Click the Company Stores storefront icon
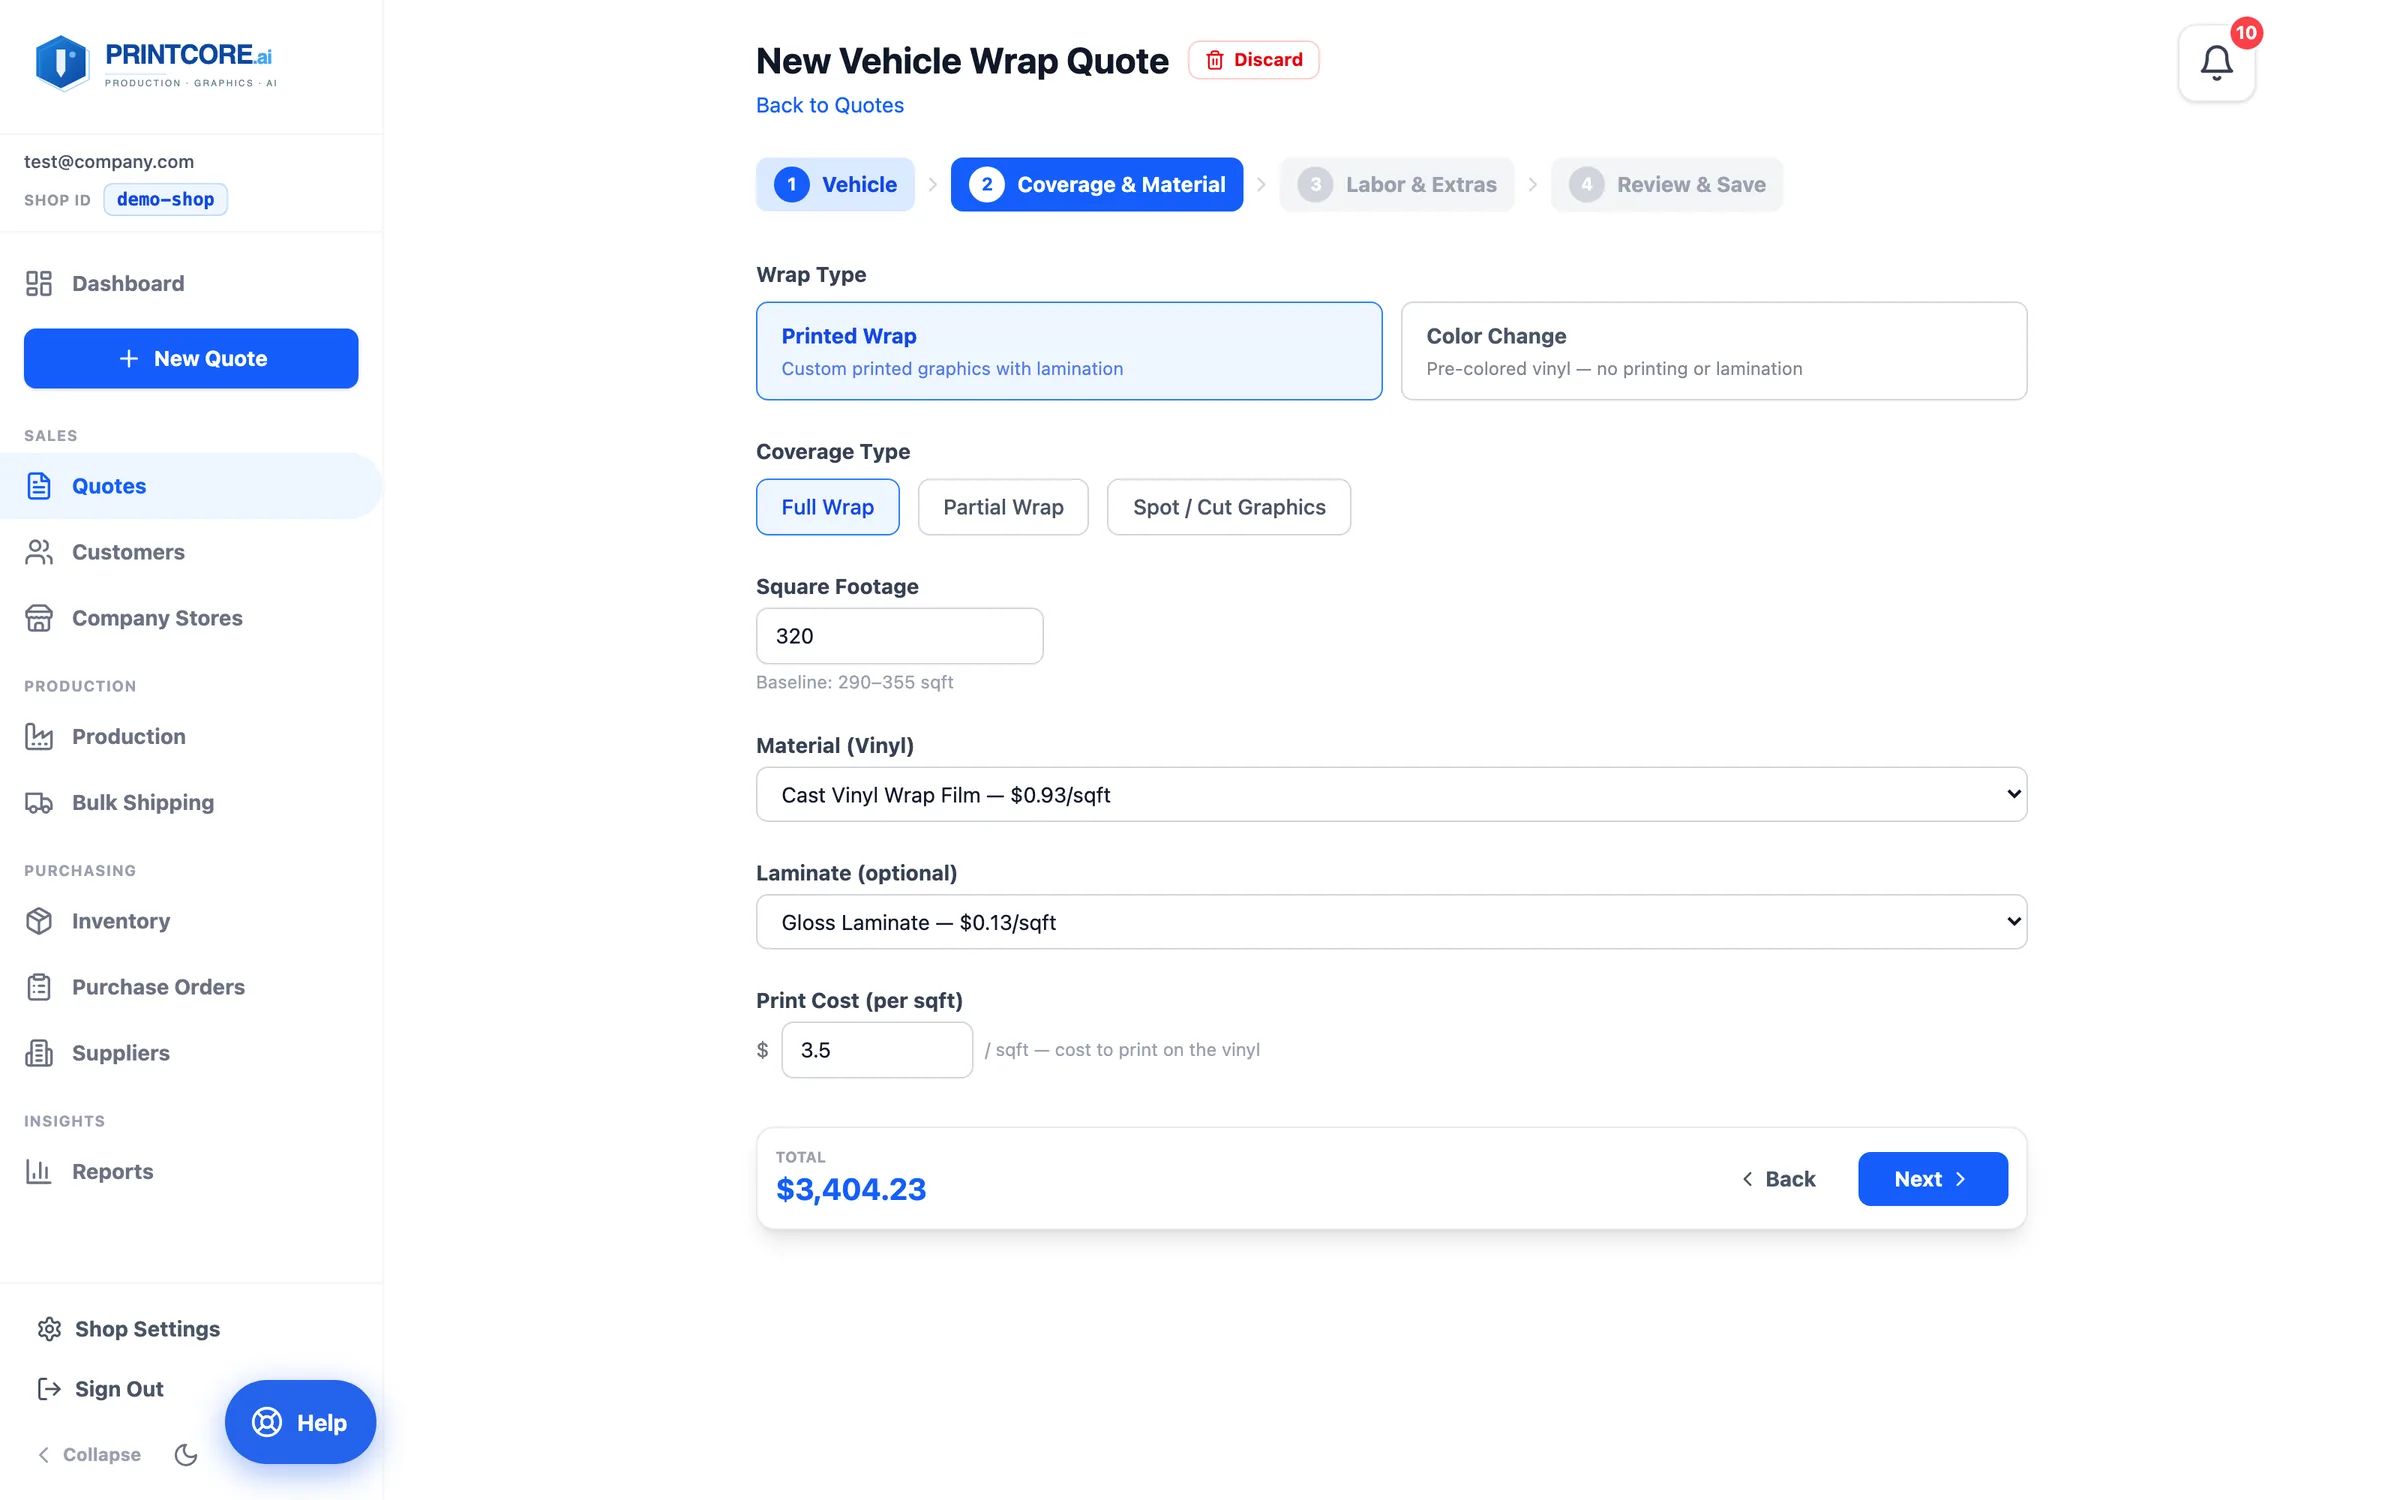The width and height of the screenshot is (2400, 1500). 39,618
